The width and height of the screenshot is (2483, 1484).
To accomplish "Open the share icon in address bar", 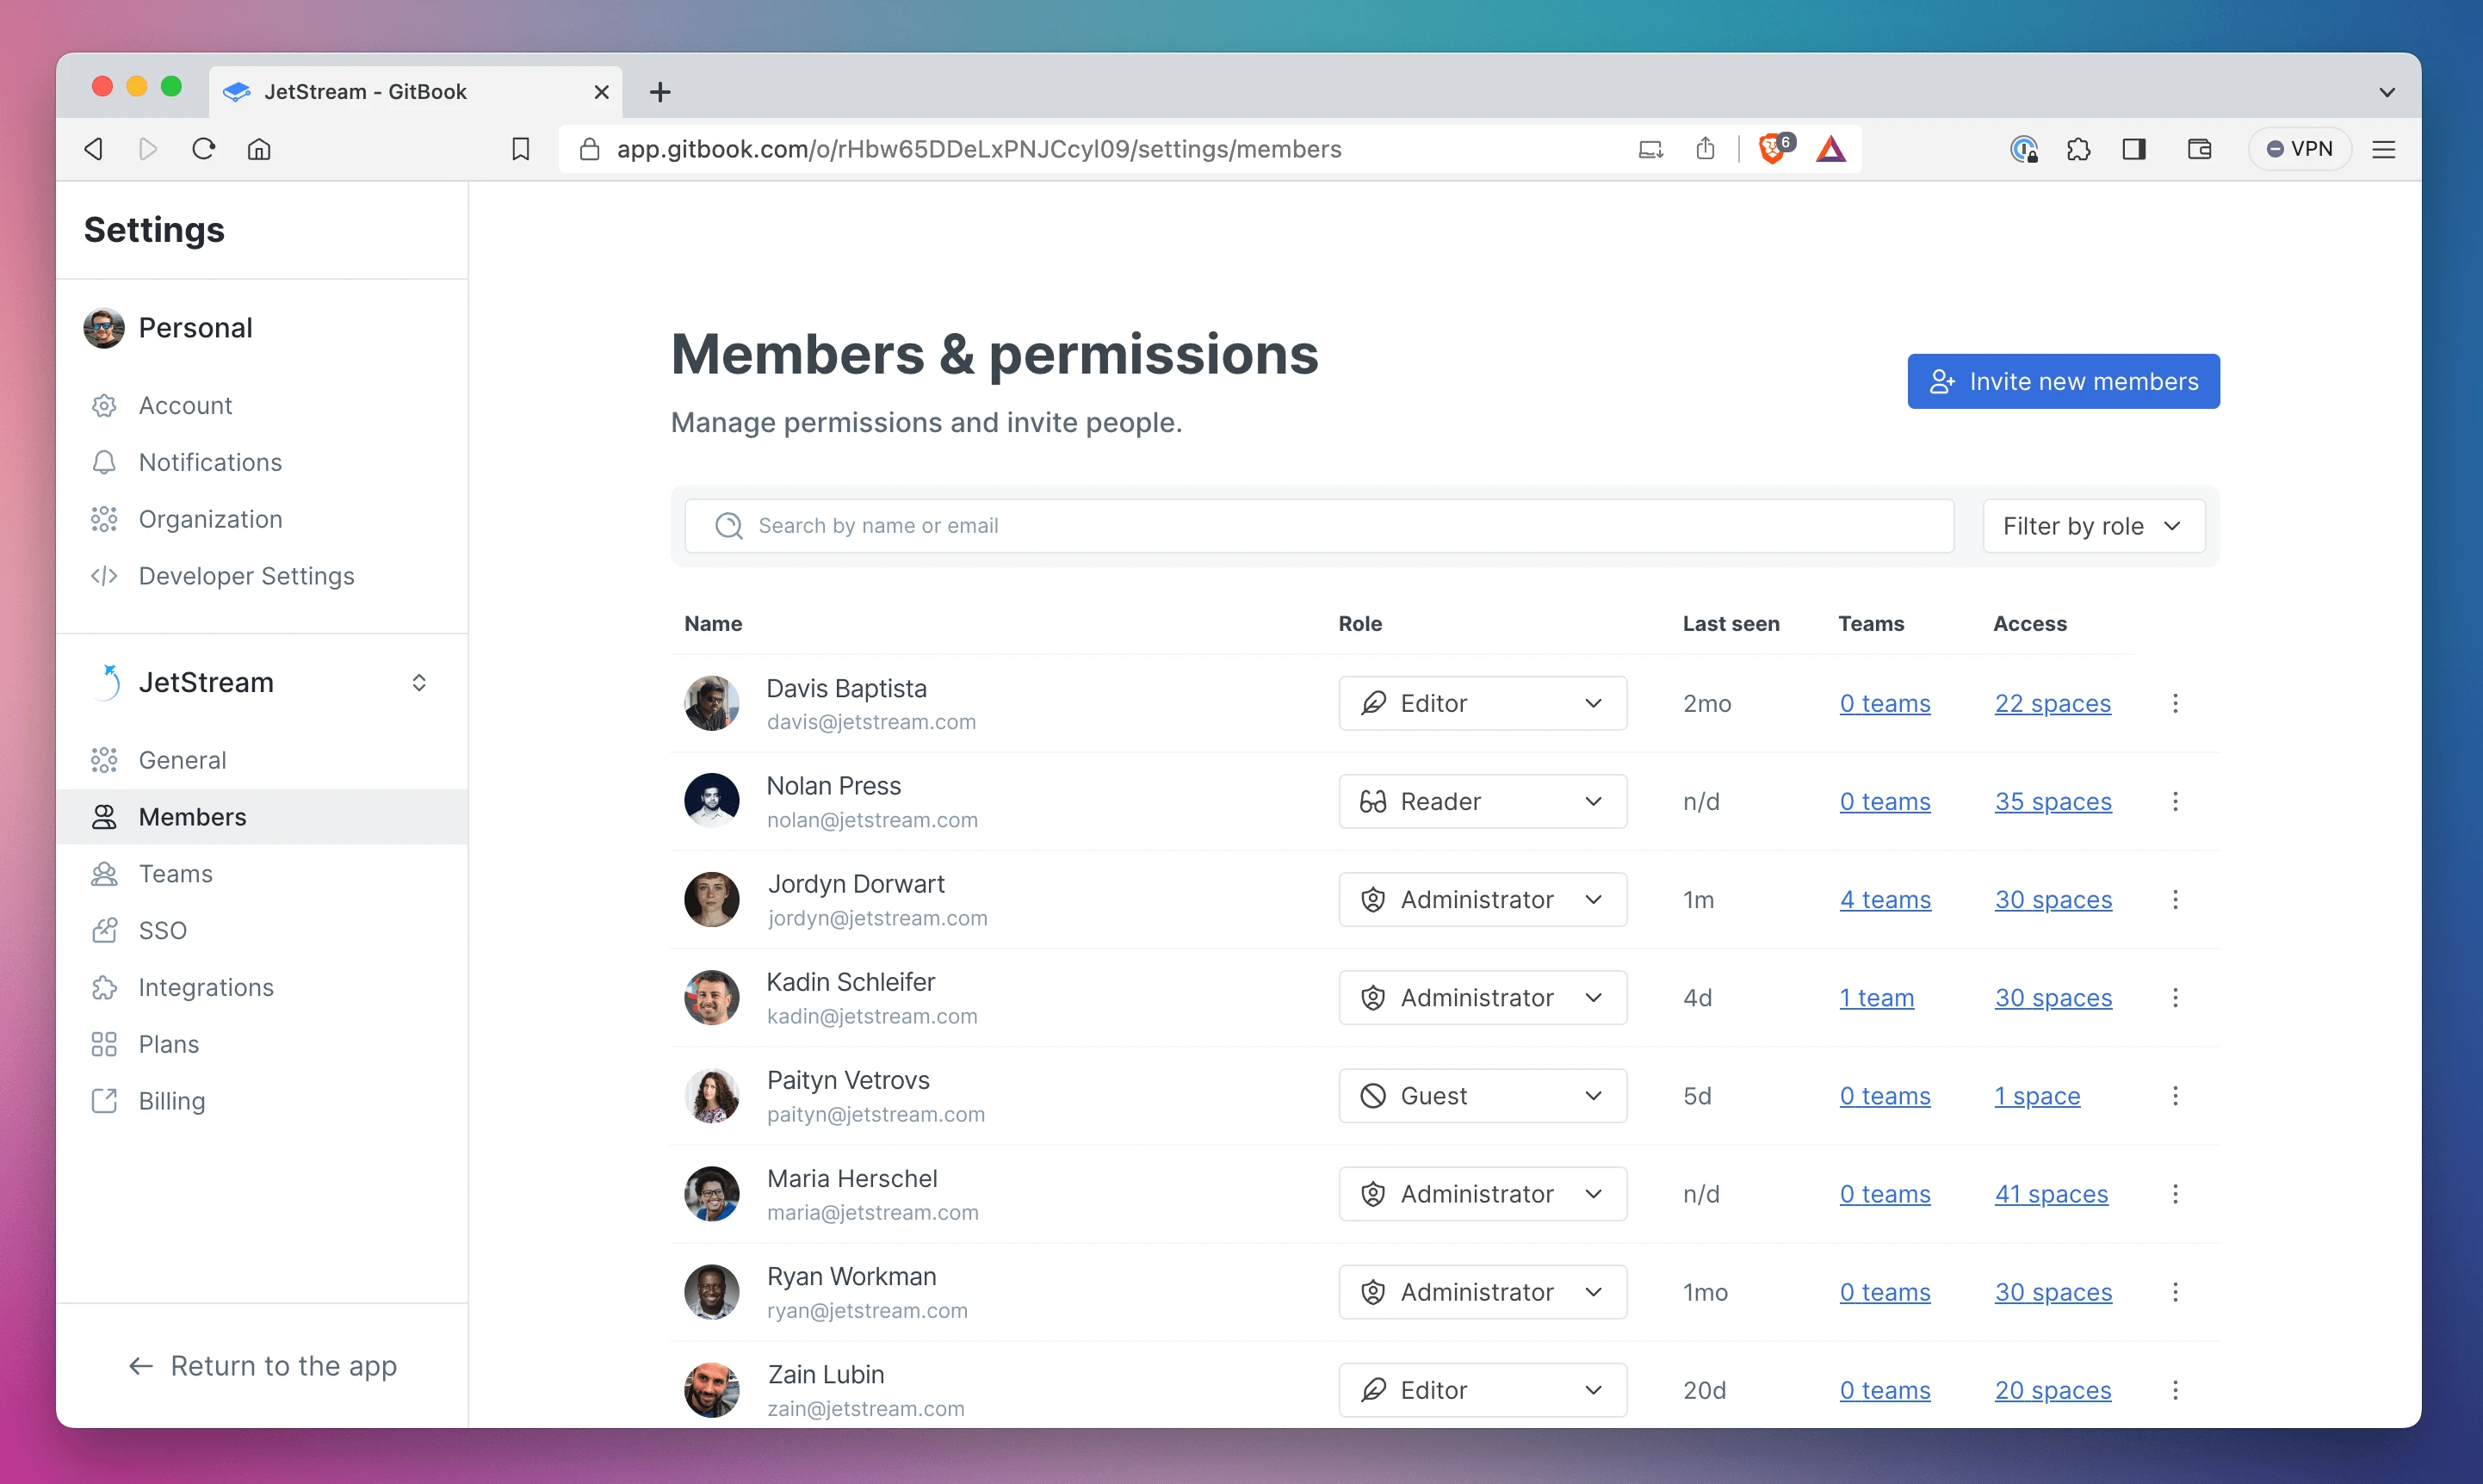I will 1706,149.
